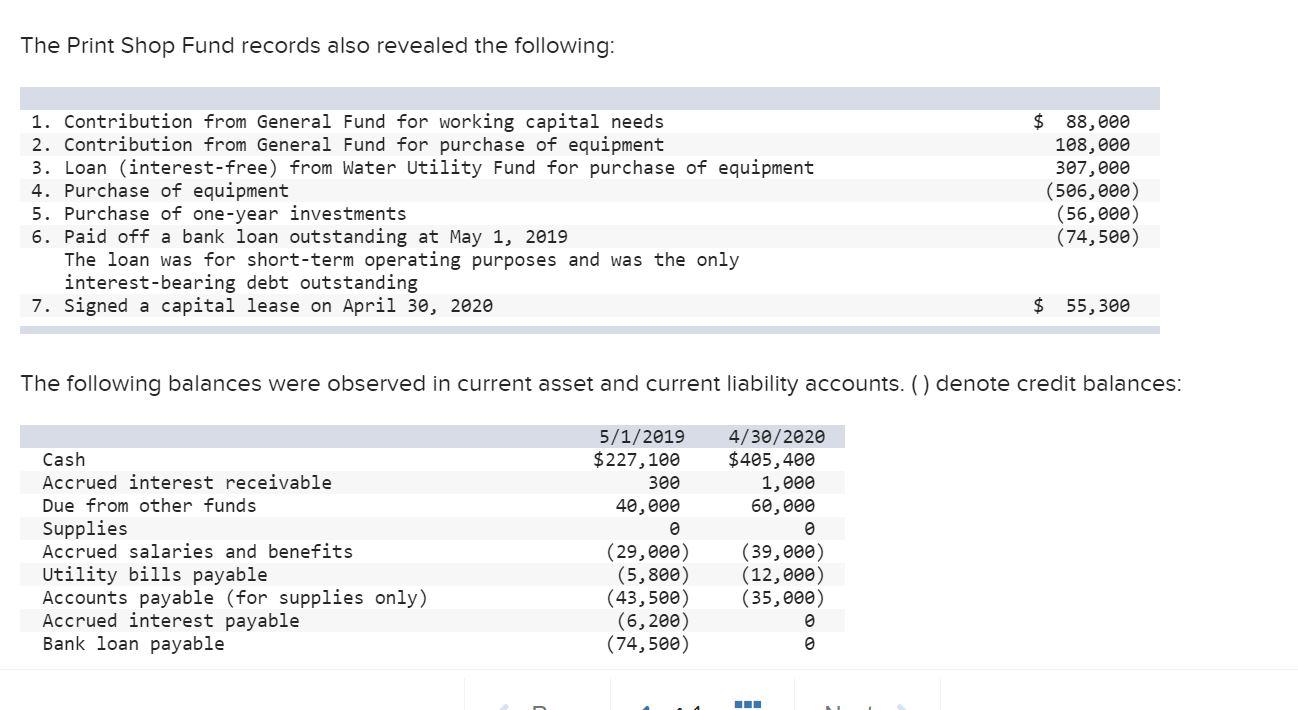This screenshot has width=1298, height=710.
Task: Click the "4/30/2020" column header
Action: 777,437
